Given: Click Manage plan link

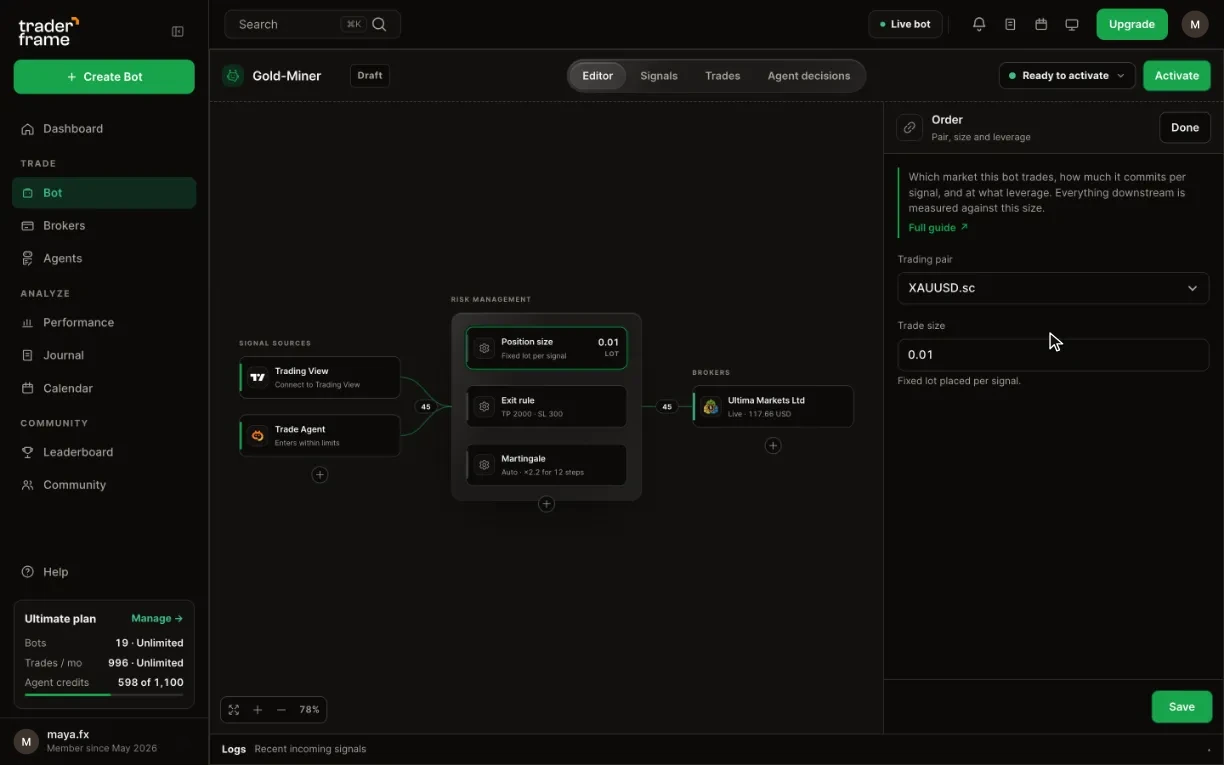Looking at the screenshot, I should 157,619.
